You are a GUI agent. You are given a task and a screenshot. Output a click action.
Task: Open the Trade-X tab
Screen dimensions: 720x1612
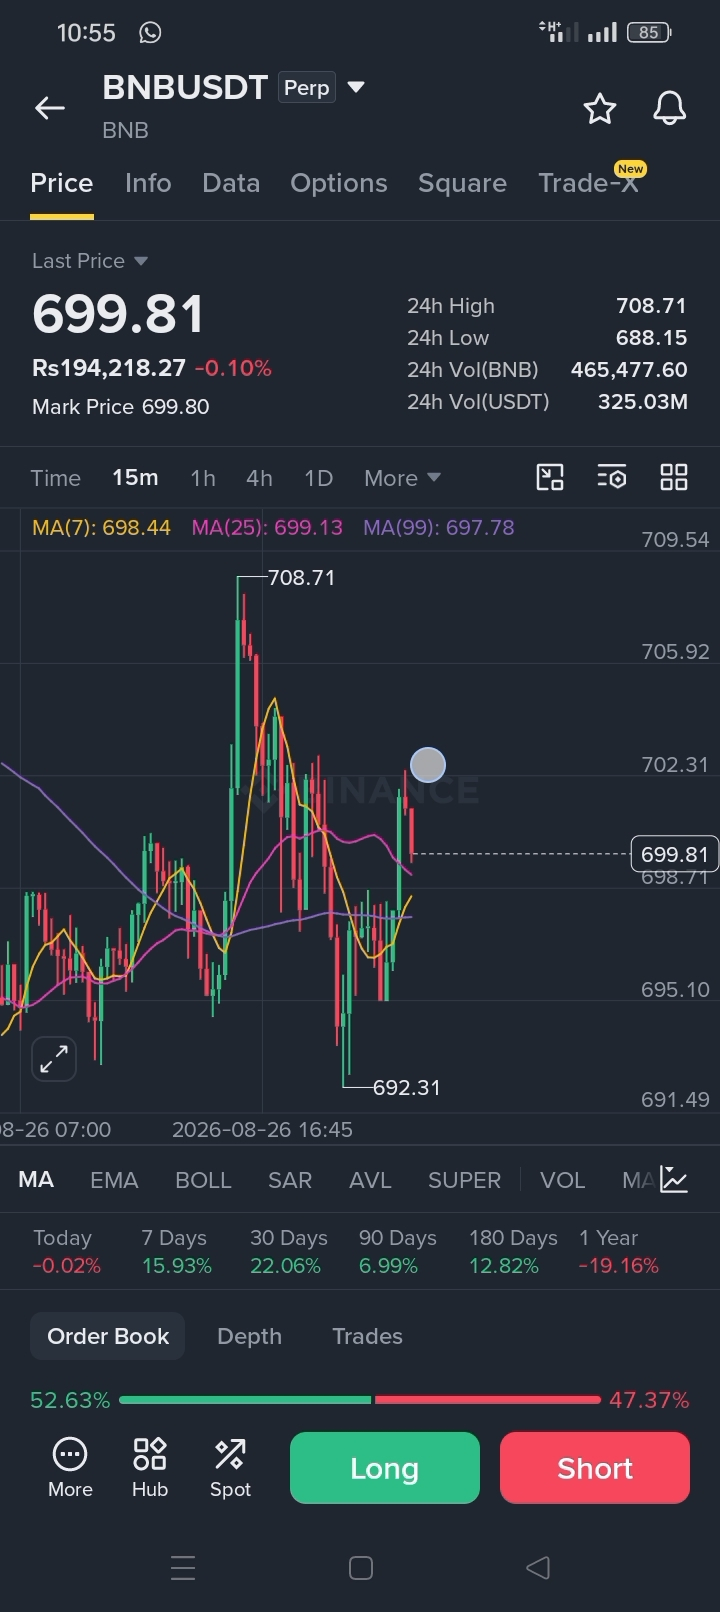pos(588,183)
